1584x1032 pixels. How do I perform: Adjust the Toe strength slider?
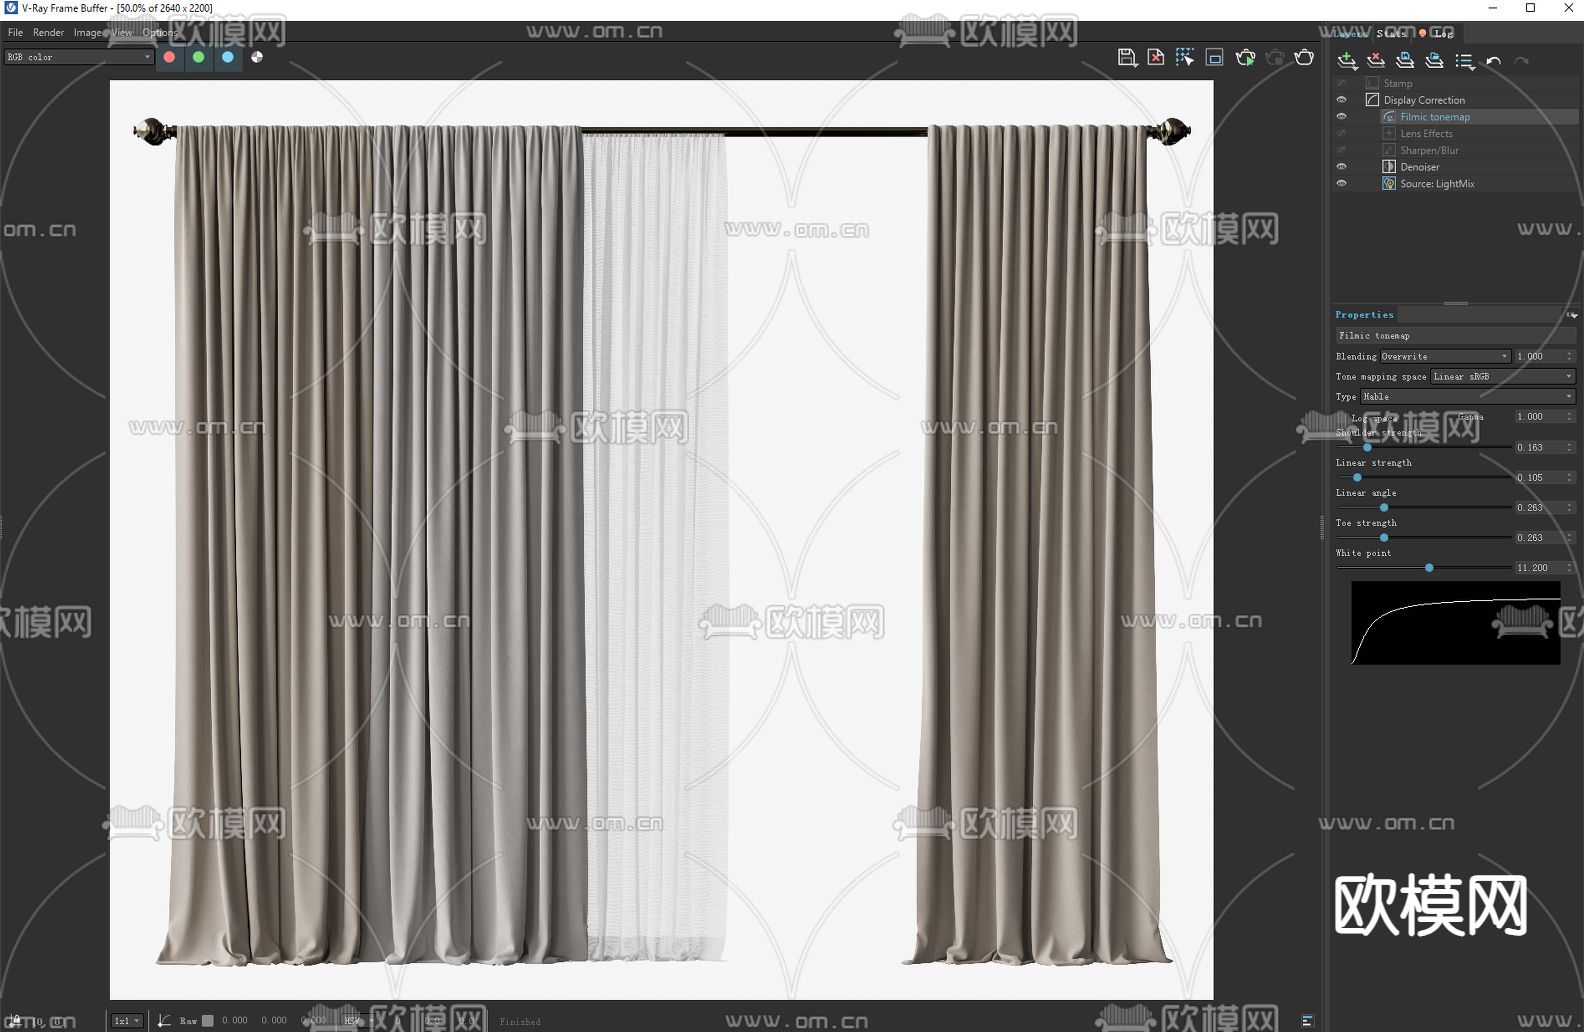[x=1384, y=537]
